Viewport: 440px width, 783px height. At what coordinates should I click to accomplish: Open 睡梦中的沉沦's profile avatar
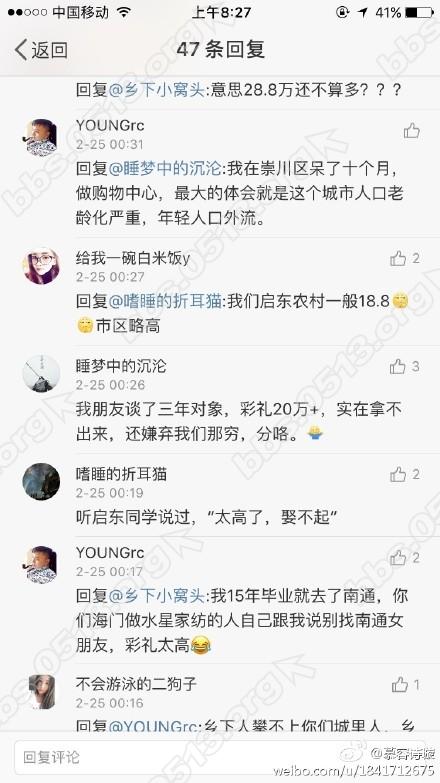pos(41,374)
